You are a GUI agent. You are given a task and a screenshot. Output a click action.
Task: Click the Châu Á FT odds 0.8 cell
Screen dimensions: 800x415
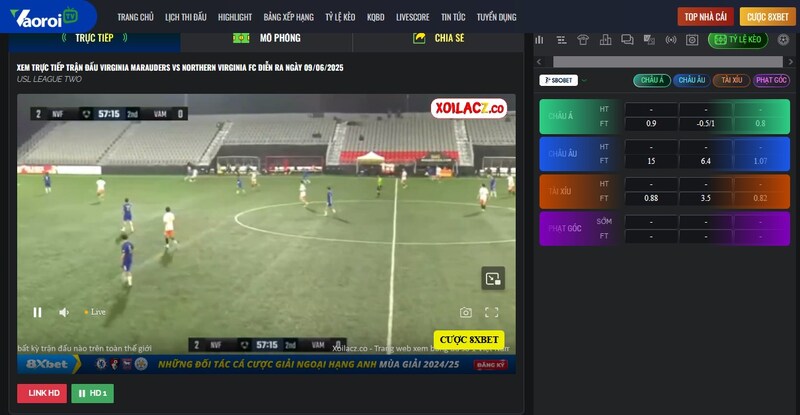point(760,124)
